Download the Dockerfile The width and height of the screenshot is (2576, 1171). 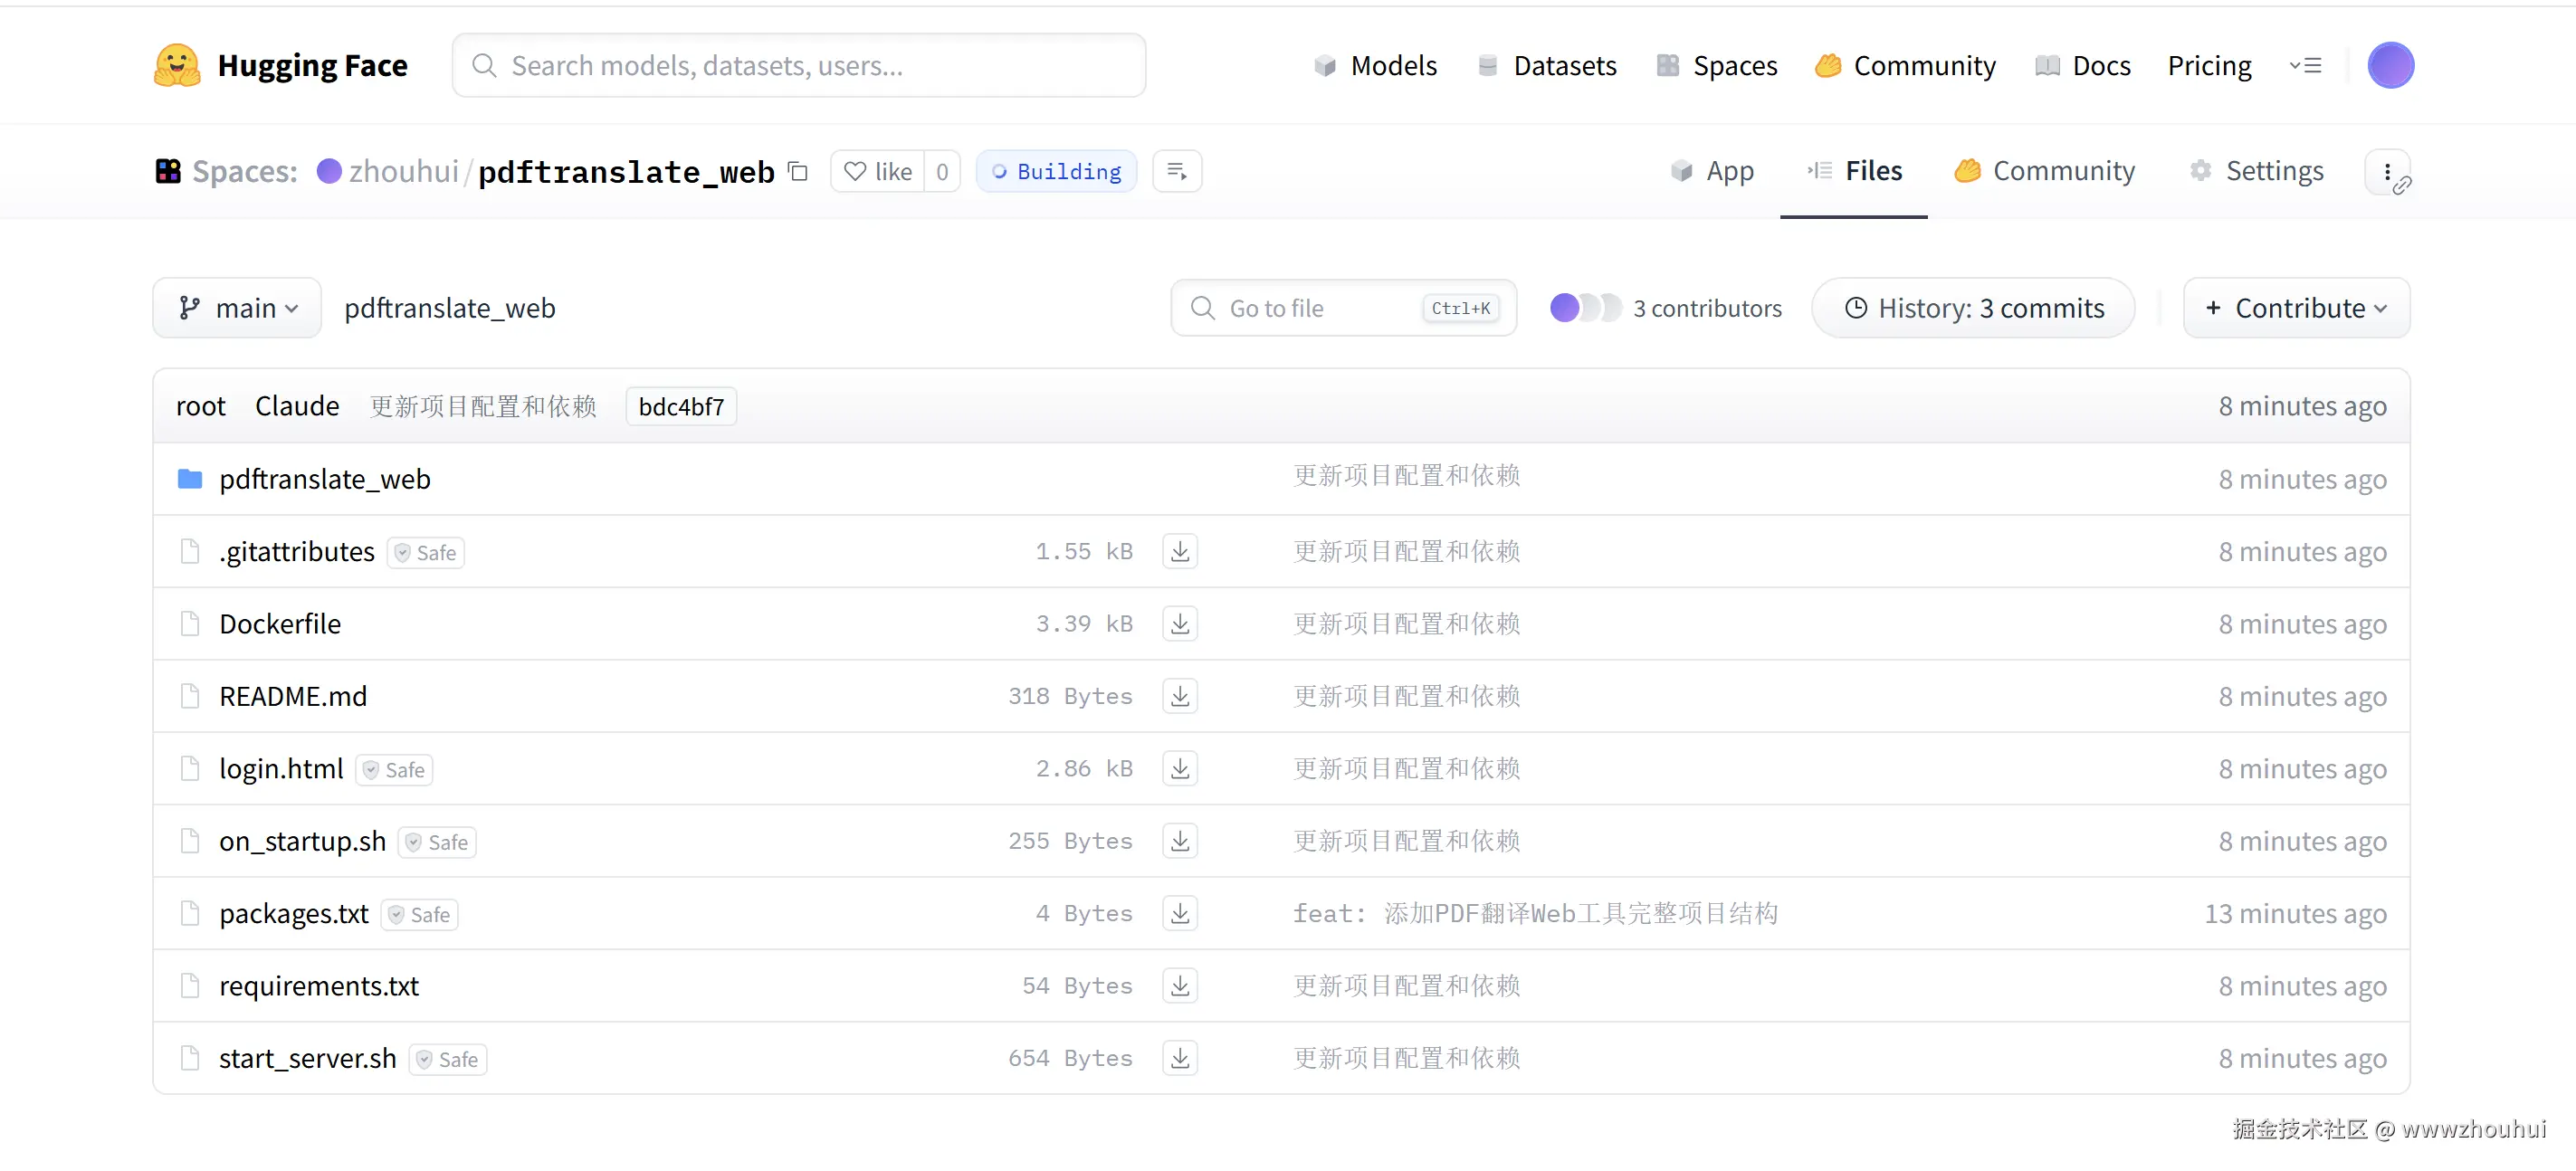click(1180, 624)
